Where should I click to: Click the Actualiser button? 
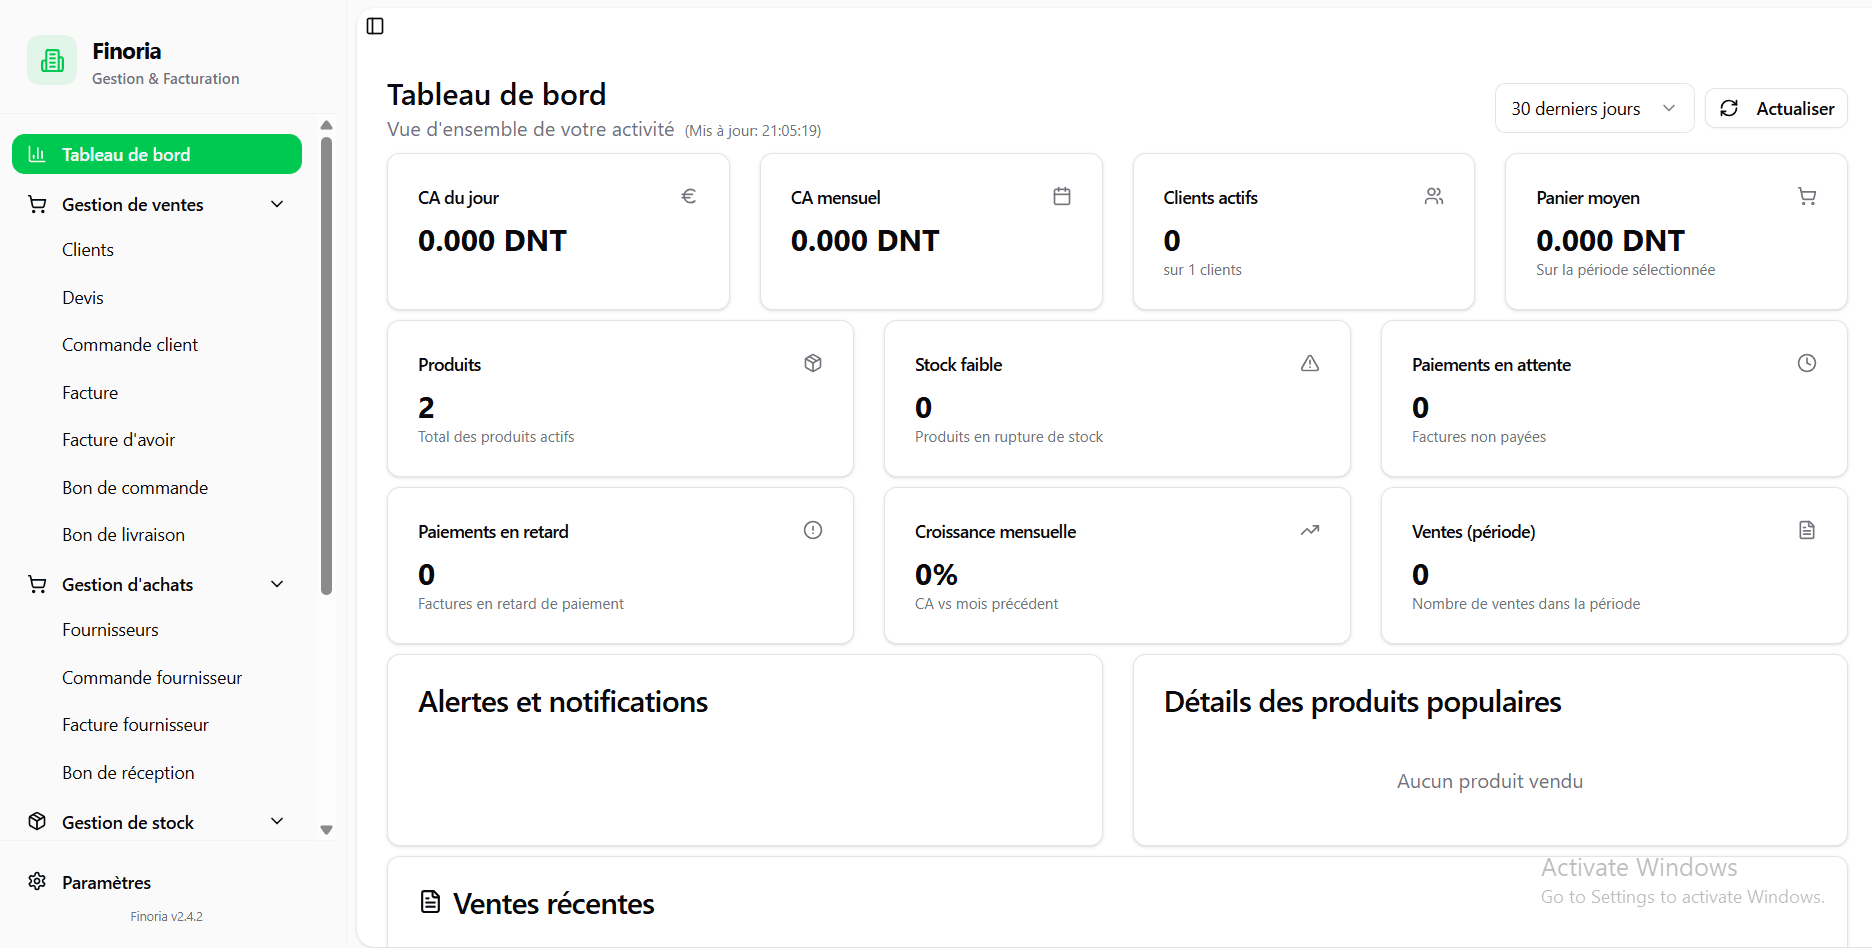[x=1776, y=108]
